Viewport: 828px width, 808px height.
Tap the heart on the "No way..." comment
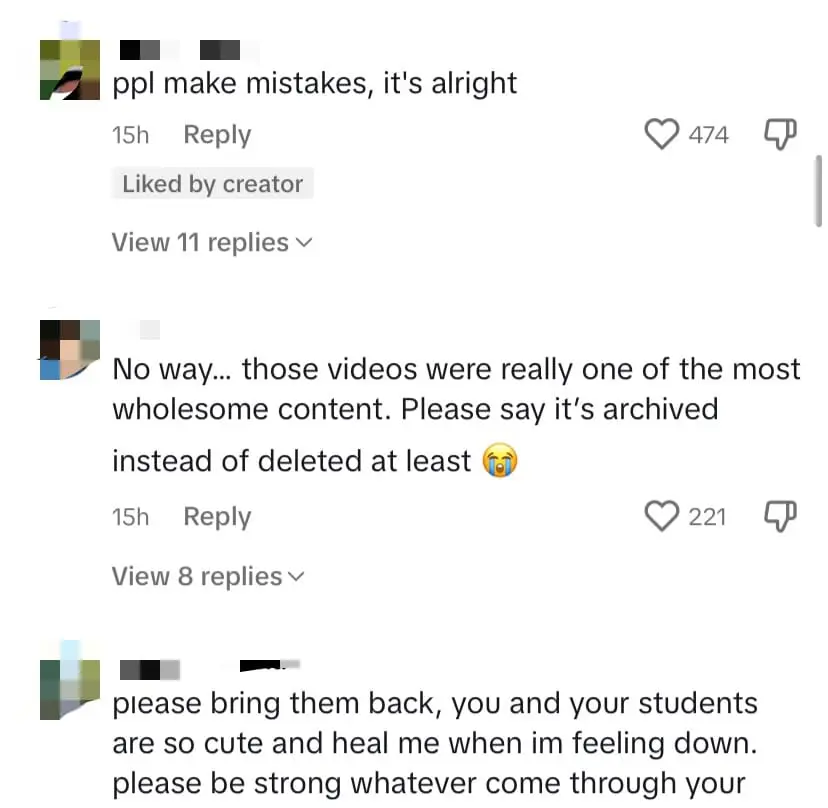[x=662, y=516]
